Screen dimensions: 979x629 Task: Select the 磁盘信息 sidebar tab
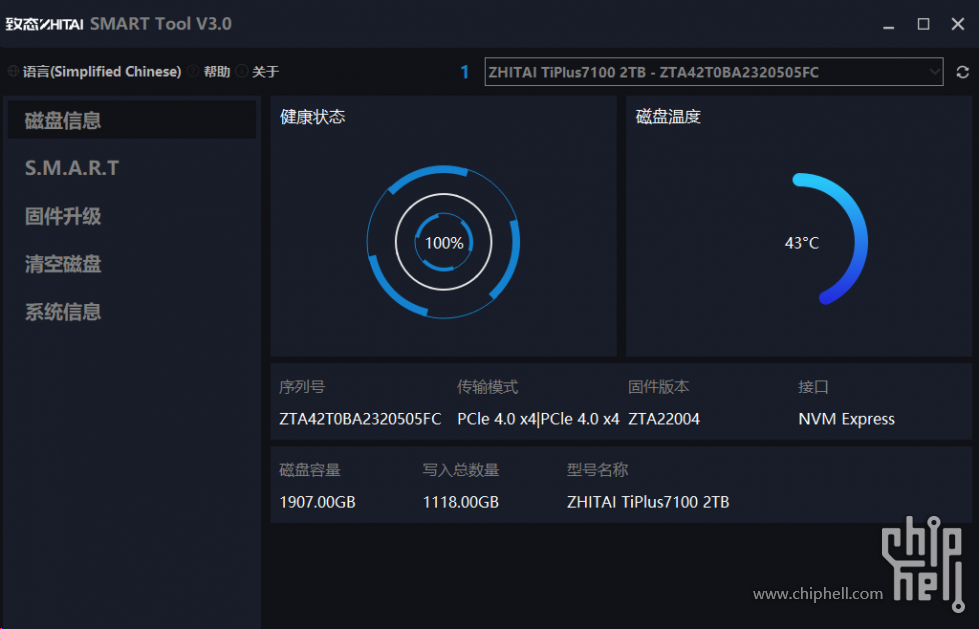(132, 120)
